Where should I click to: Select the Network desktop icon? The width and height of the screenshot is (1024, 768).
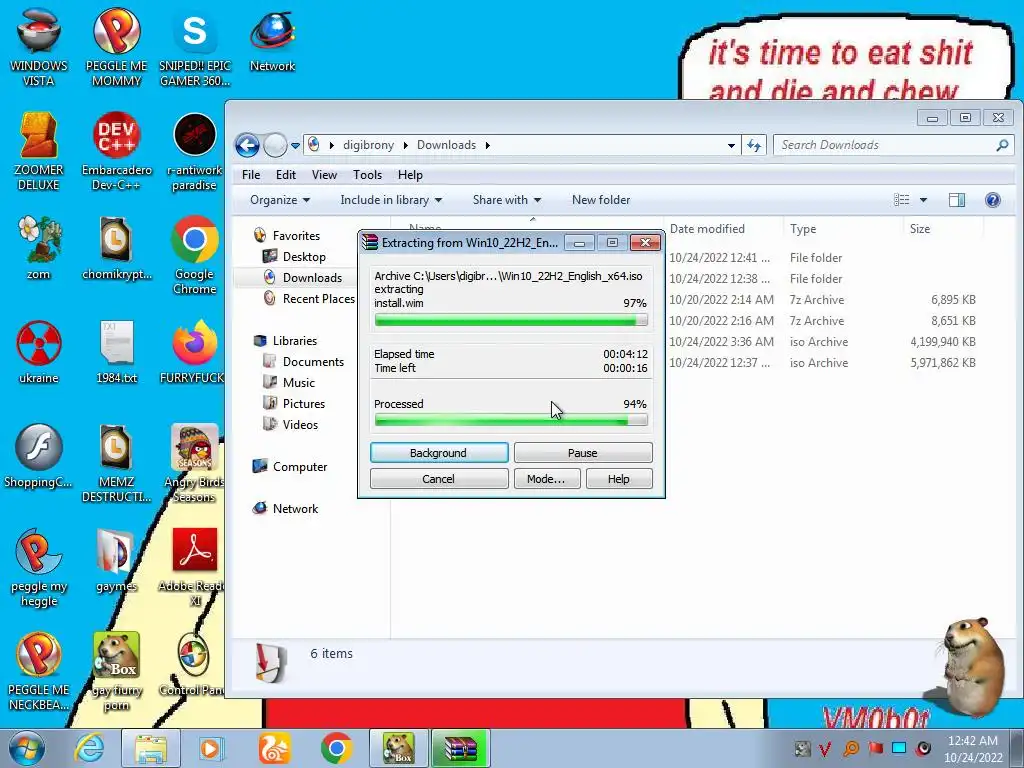[x=272, y=40]
